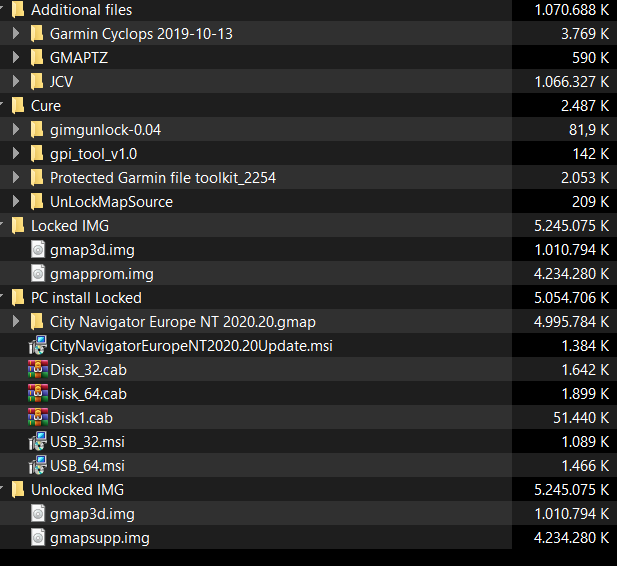This screenshot has width=617, height=566.
Task: Click the CityNavigatorEuropeNT2020.20Update.msi installer icon
Action: 38,345
